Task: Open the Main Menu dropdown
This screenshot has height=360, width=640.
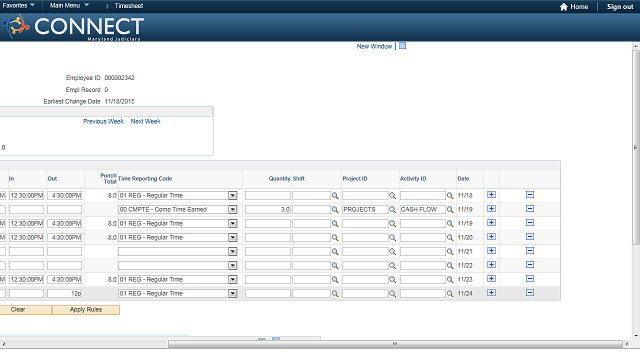Action: tap(69, 5)
